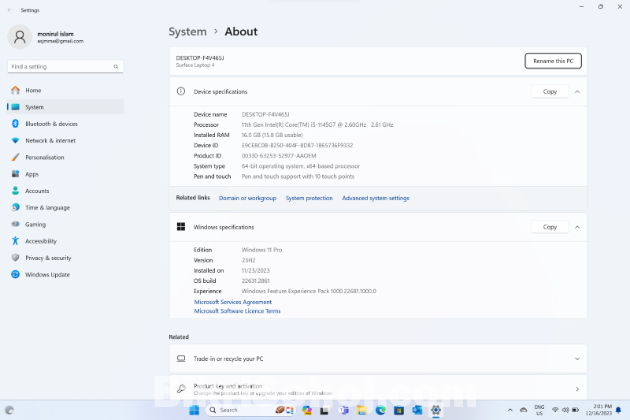Copy the Device specifications
The image size is (630, 420).
550,92
